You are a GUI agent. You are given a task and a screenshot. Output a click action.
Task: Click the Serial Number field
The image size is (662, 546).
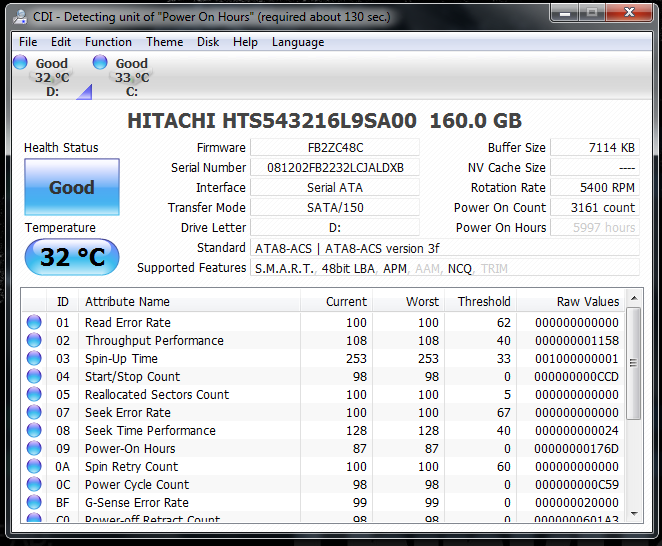point(335,168)
